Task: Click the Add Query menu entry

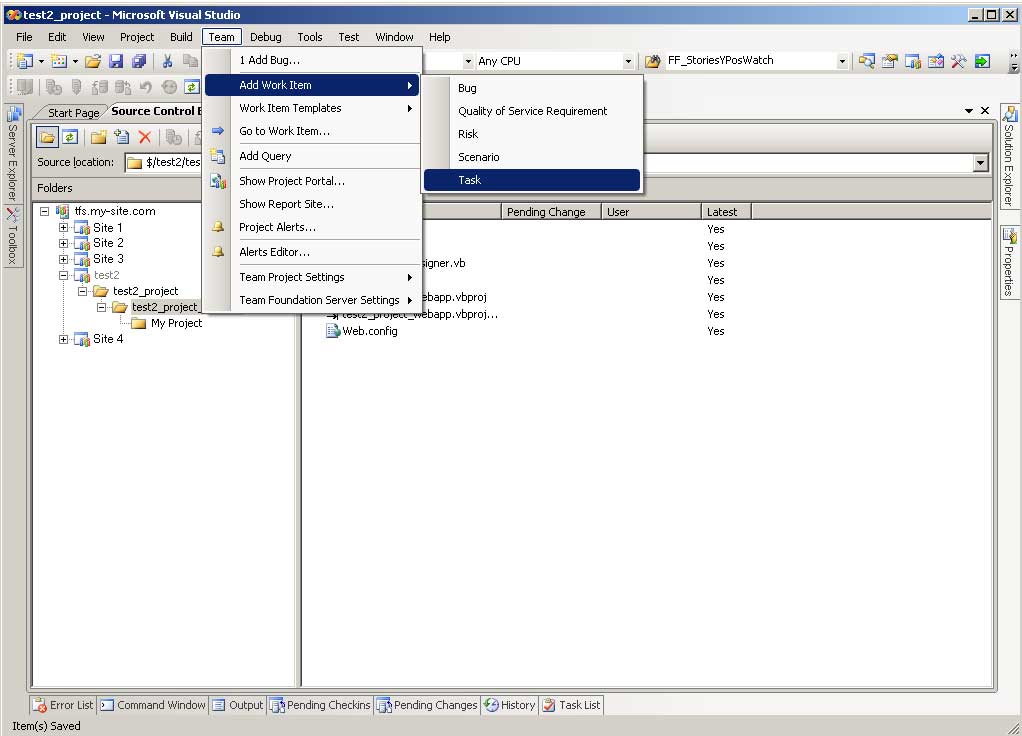Action: click(x=312, y=156)
